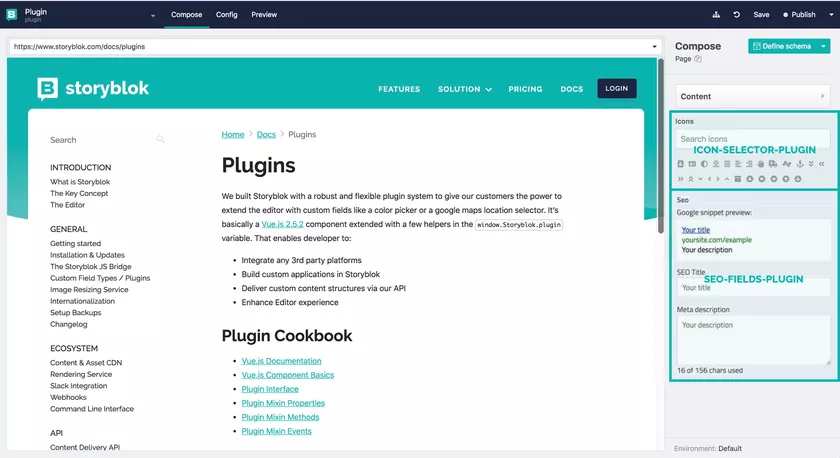Open FEATURES in the site navigation
Viewport: 840px width, 458px height.
tap(399, 89)
